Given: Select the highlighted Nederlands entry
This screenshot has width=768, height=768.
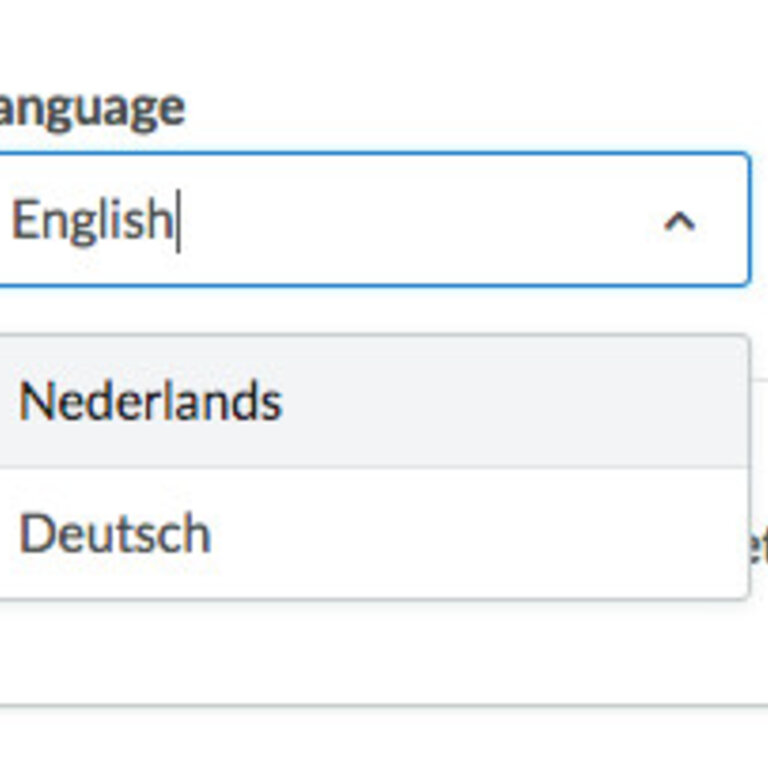Looking at the screenshot, I should point(150,402).
